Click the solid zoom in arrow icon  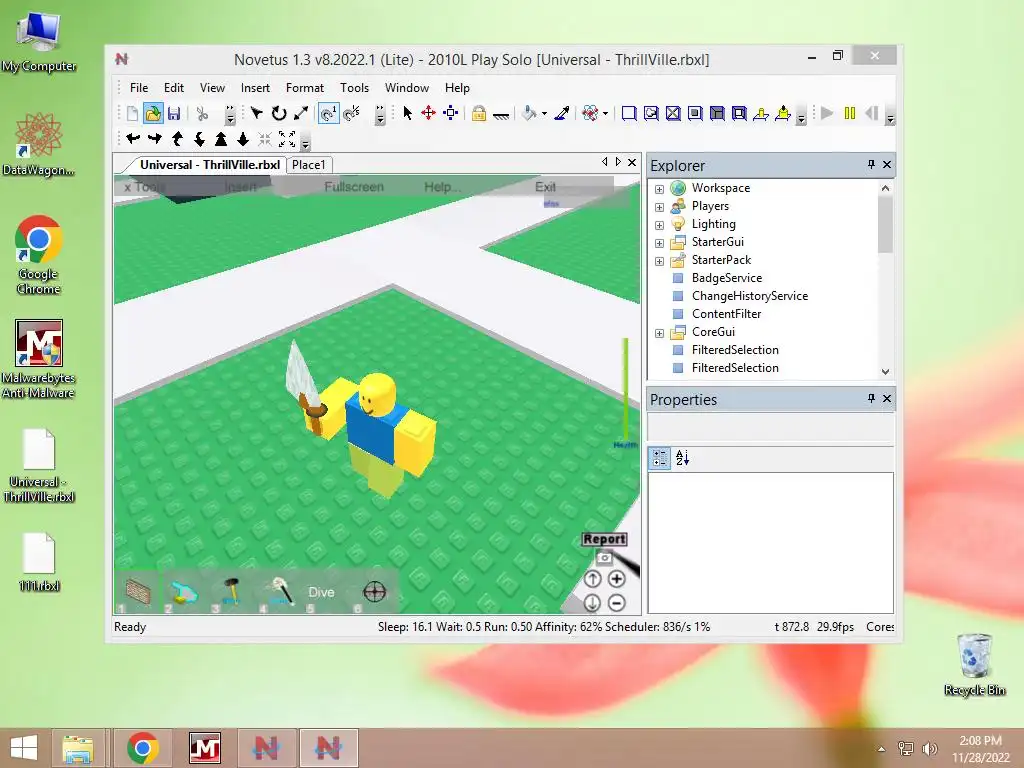[x=221, y=138]
